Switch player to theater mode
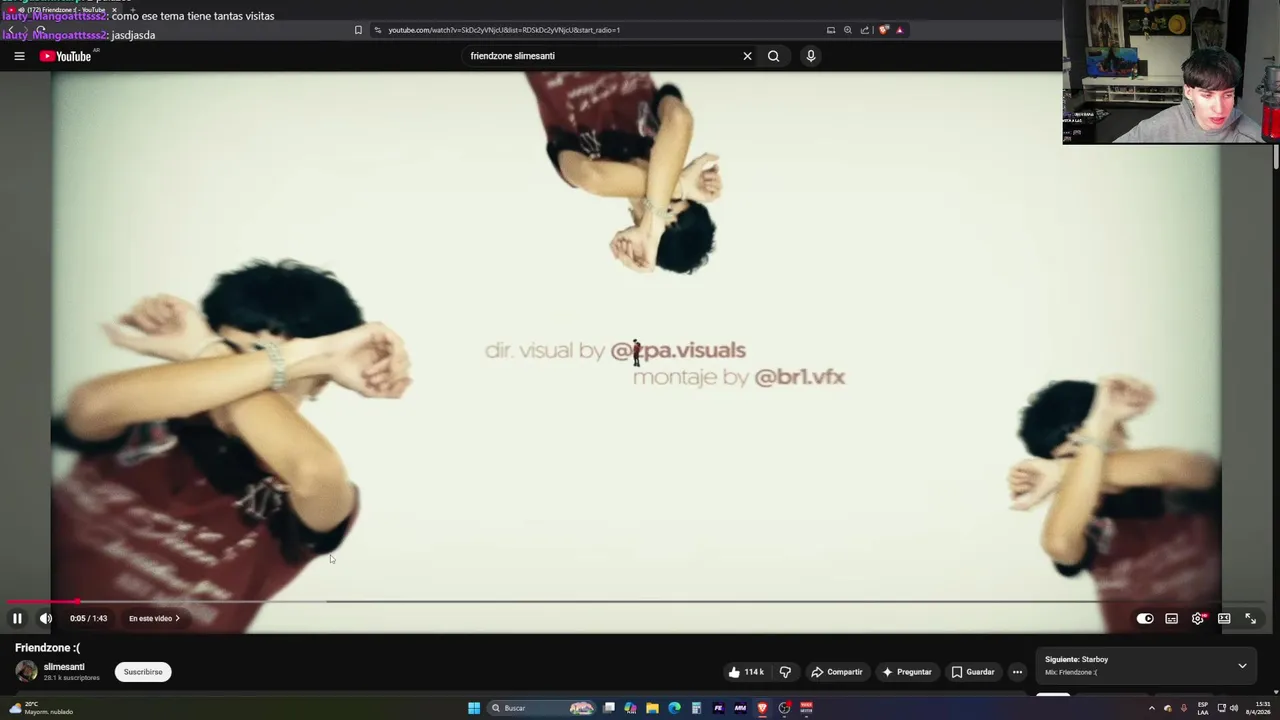 tap(1224, 618)
